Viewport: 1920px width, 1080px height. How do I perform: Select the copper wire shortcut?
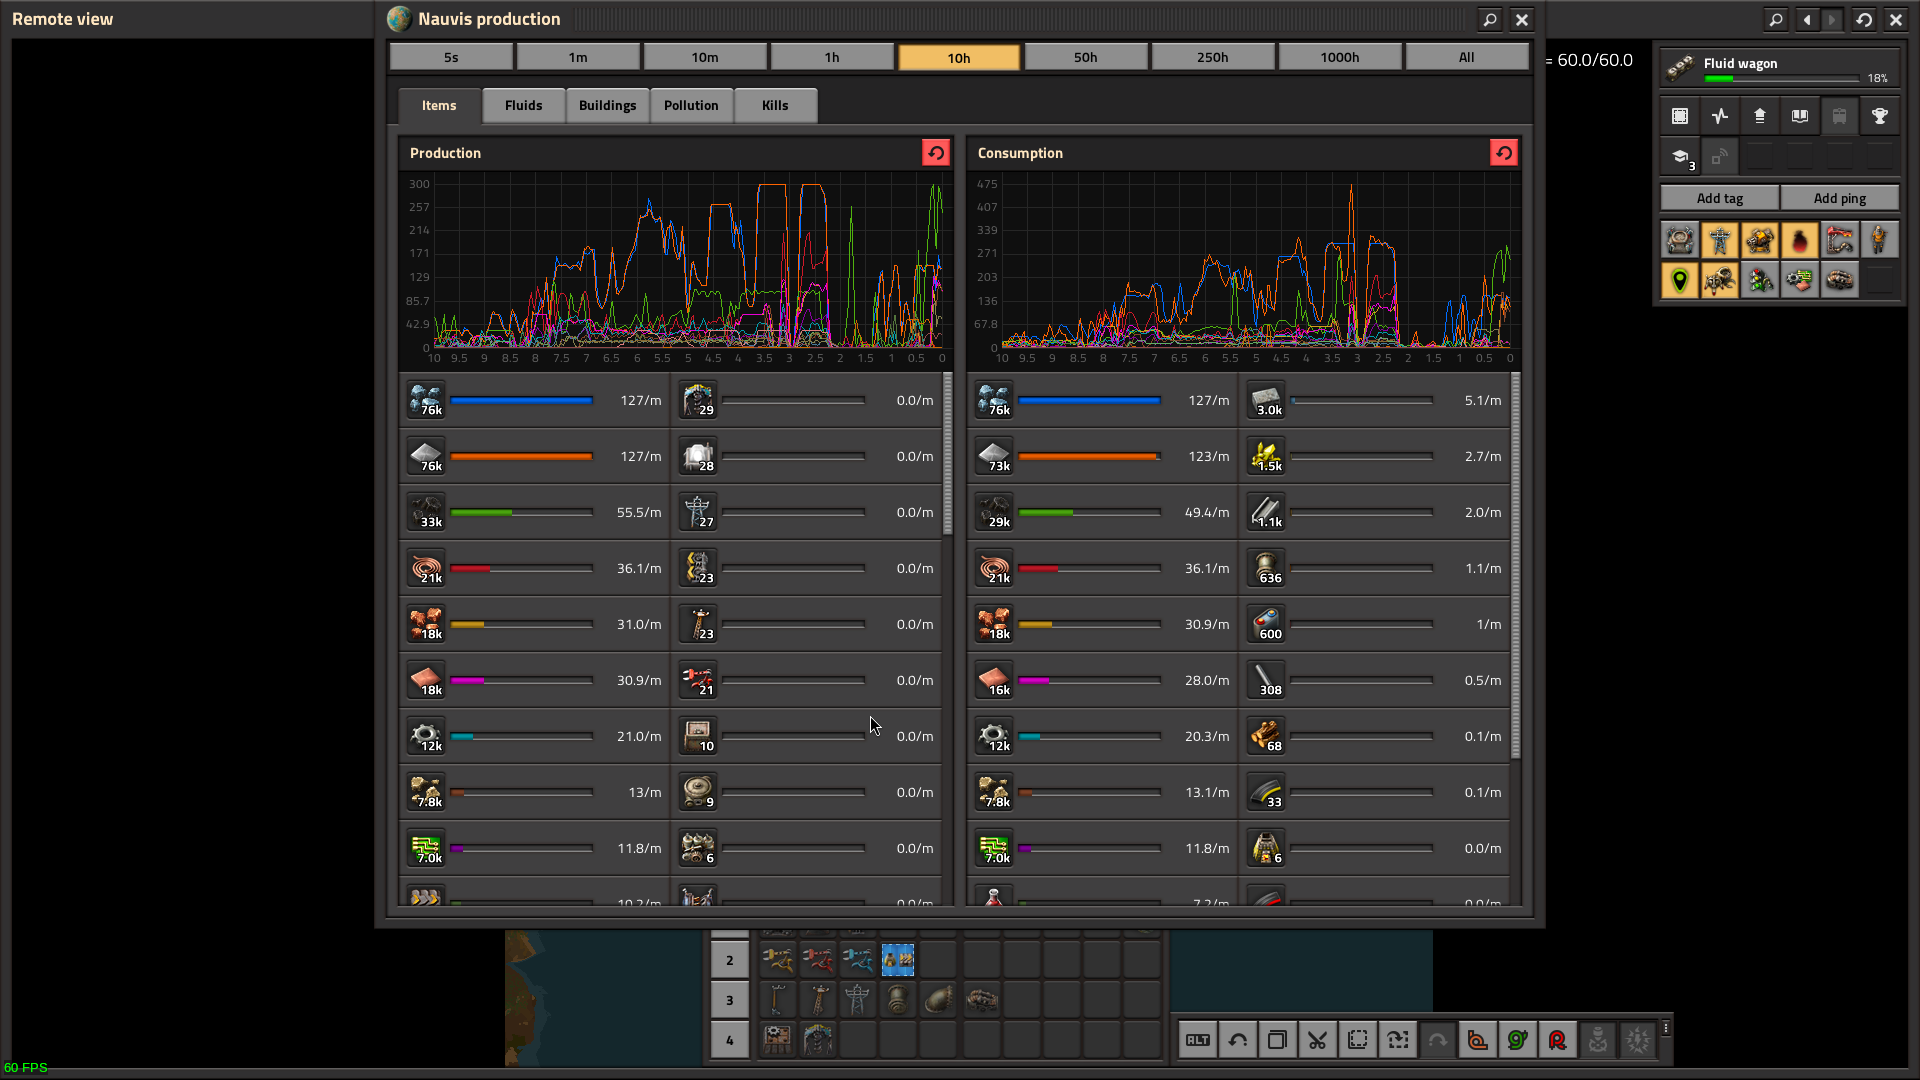coord(1478,1040)
